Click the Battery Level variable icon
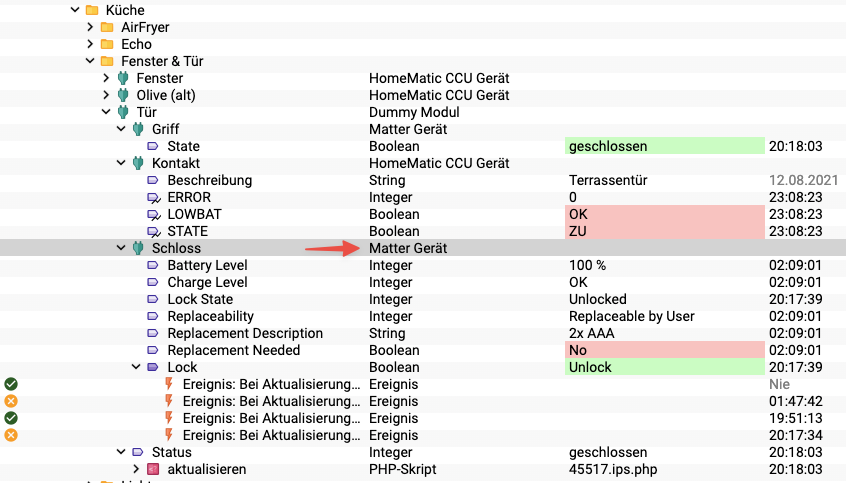 [154, 265]
